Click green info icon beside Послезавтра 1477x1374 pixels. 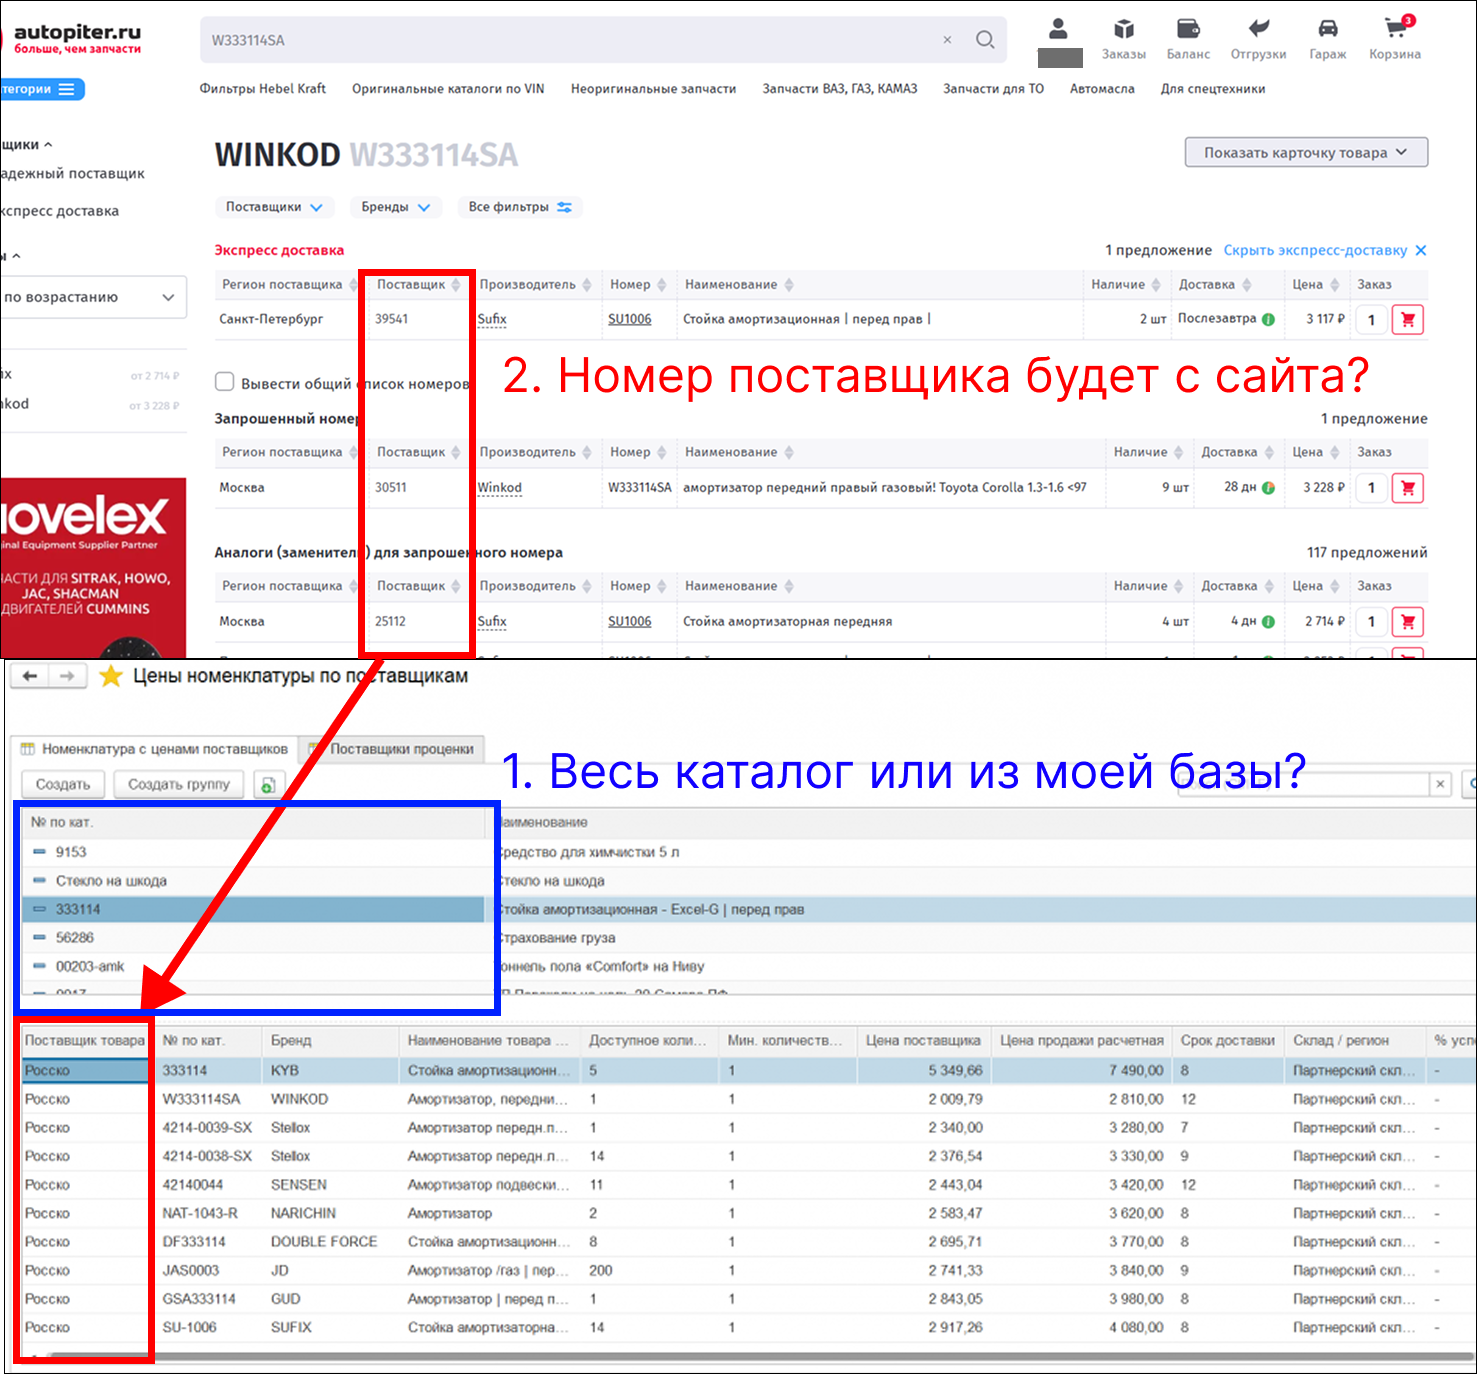(x=1269, y=320)
